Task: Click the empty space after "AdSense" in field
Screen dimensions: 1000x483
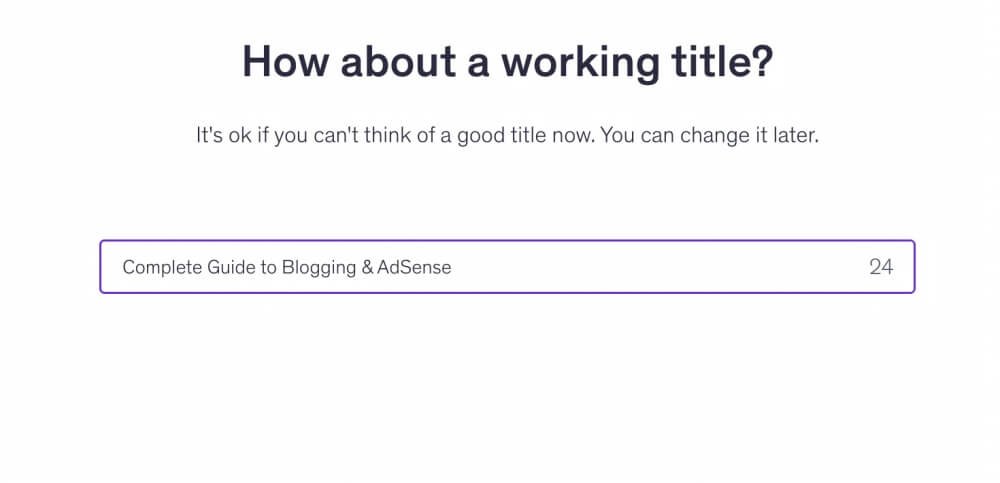Action: click(650, 267)
